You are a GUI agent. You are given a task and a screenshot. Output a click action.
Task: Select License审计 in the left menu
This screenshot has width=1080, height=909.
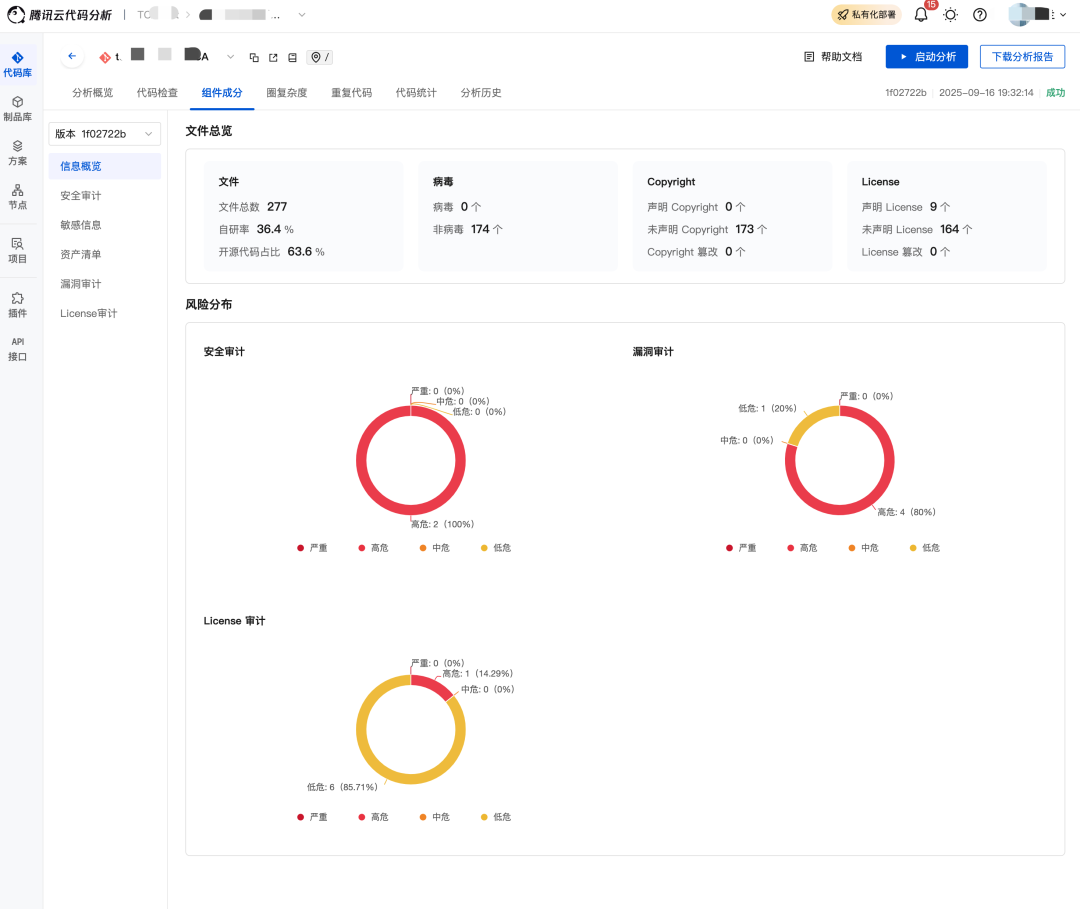click(105, 313)
